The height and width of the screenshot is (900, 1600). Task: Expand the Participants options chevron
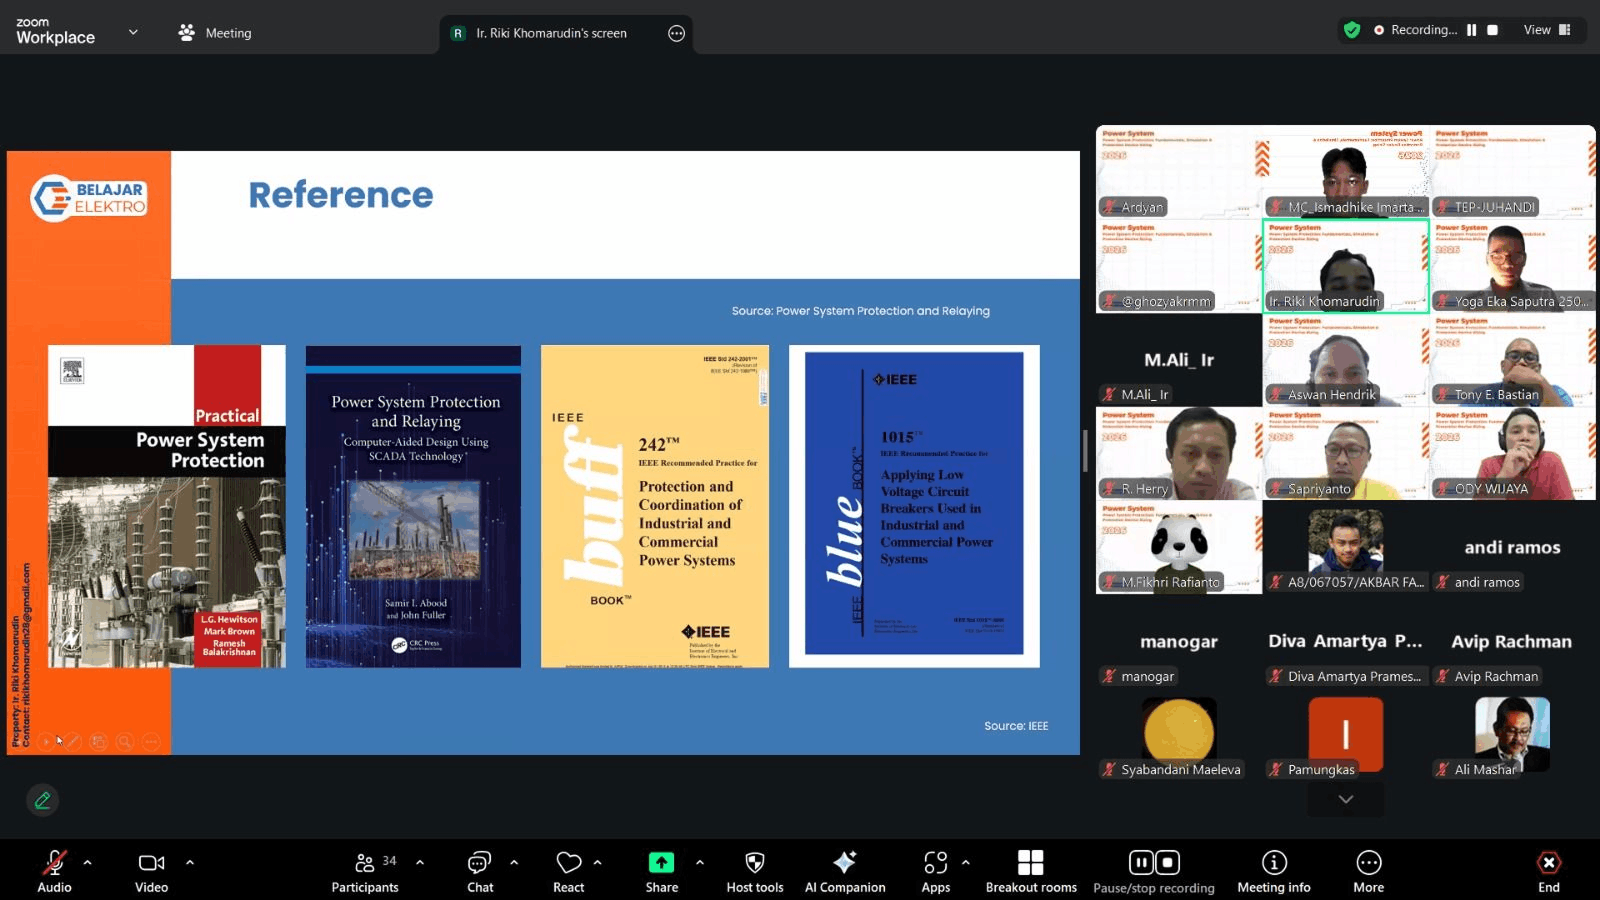pyautogui.click(x=420, y=862)
